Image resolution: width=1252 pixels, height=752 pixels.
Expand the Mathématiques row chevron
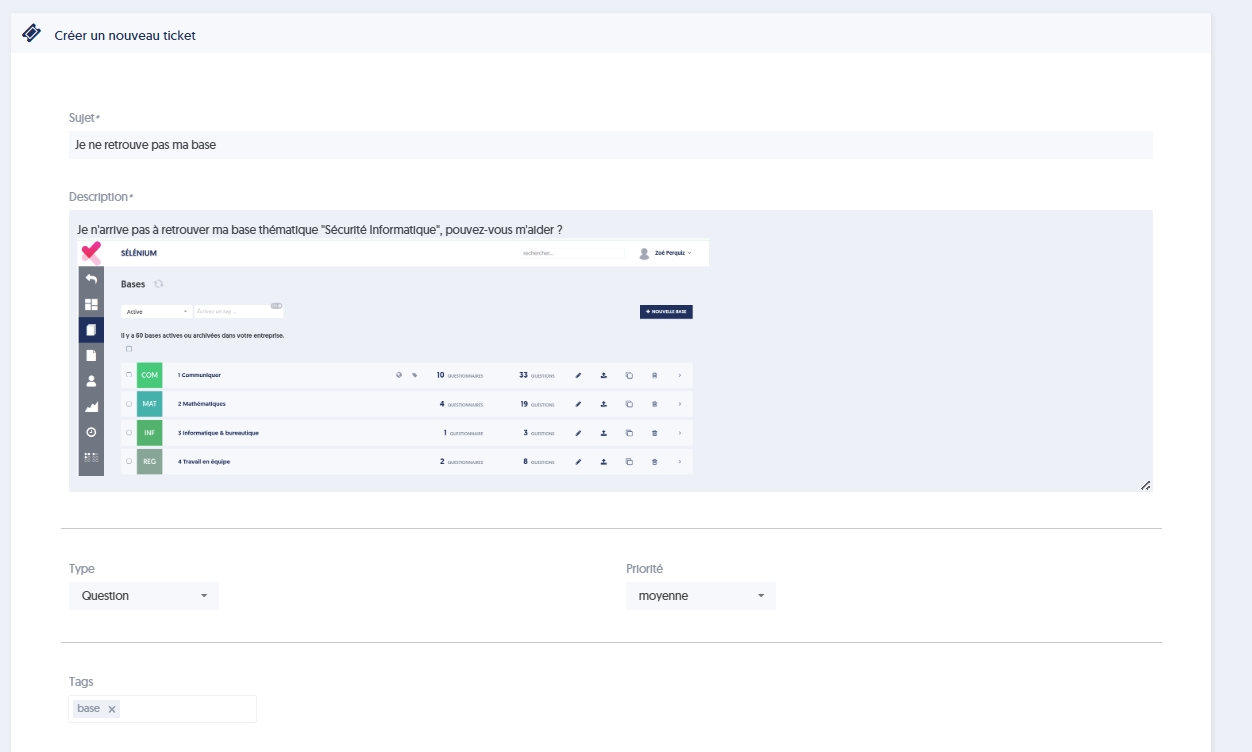click(680, 404)
